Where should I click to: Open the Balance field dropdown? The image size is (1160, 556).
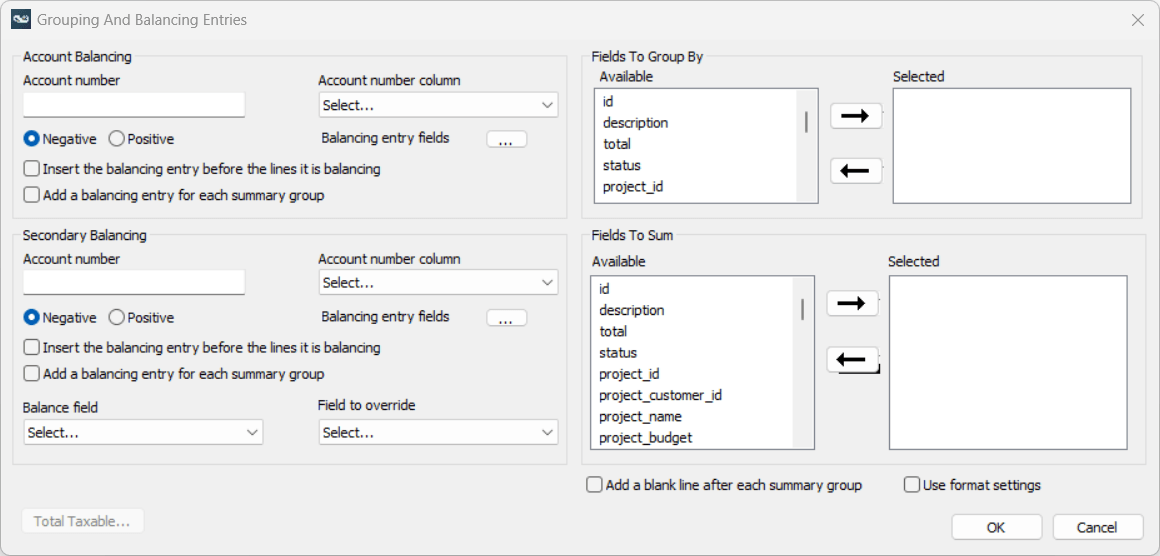click(142, 432)
